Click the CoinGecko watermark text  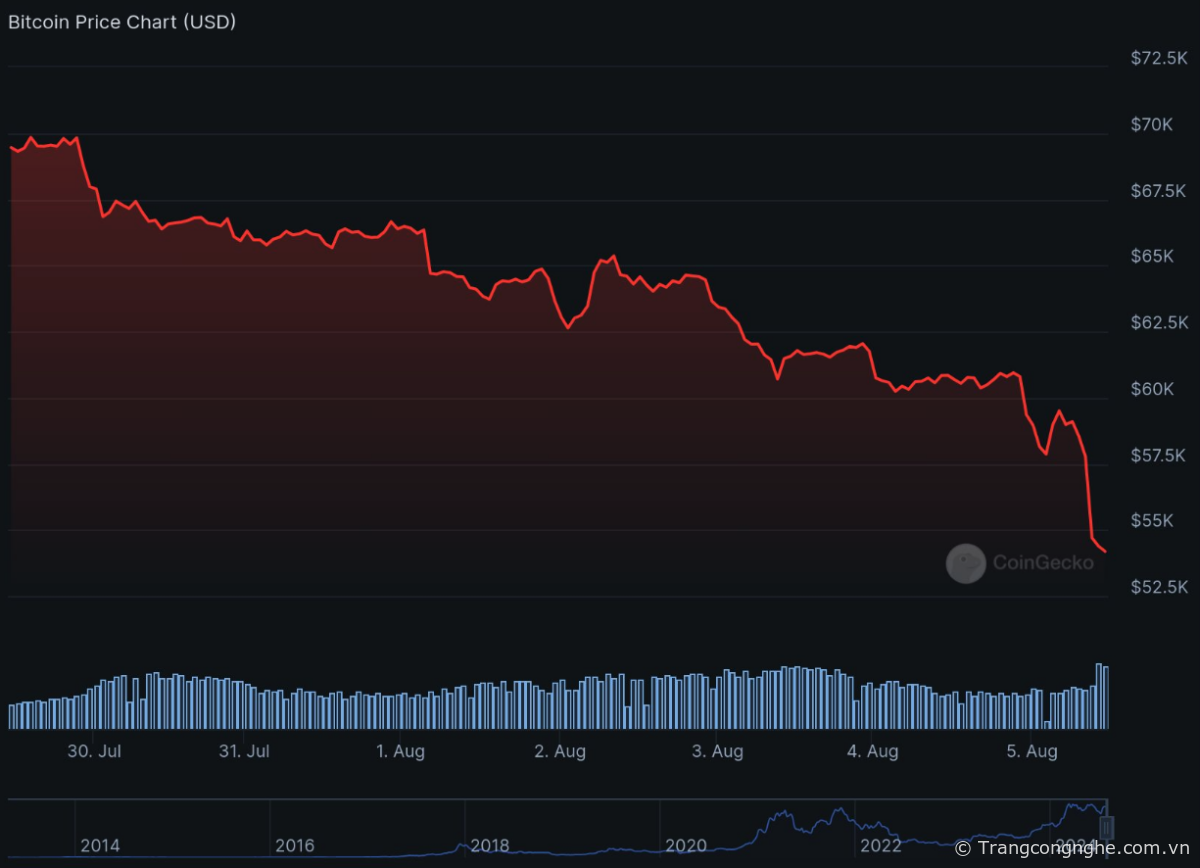tap(1043, 563)
